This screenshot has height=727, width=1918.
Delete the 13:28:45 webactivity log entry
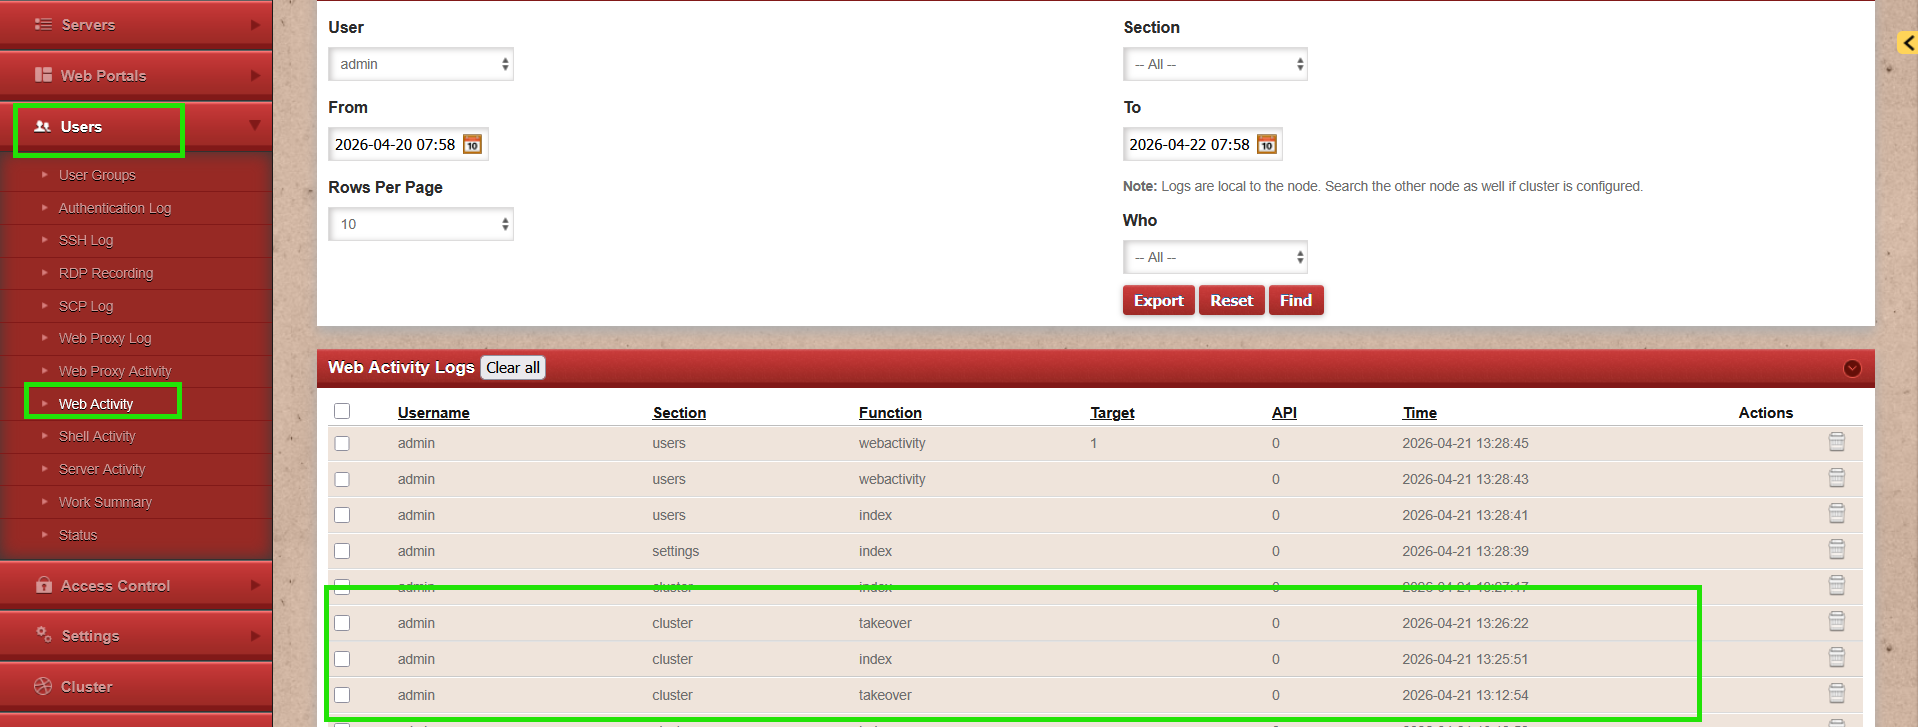point(1836,442)
